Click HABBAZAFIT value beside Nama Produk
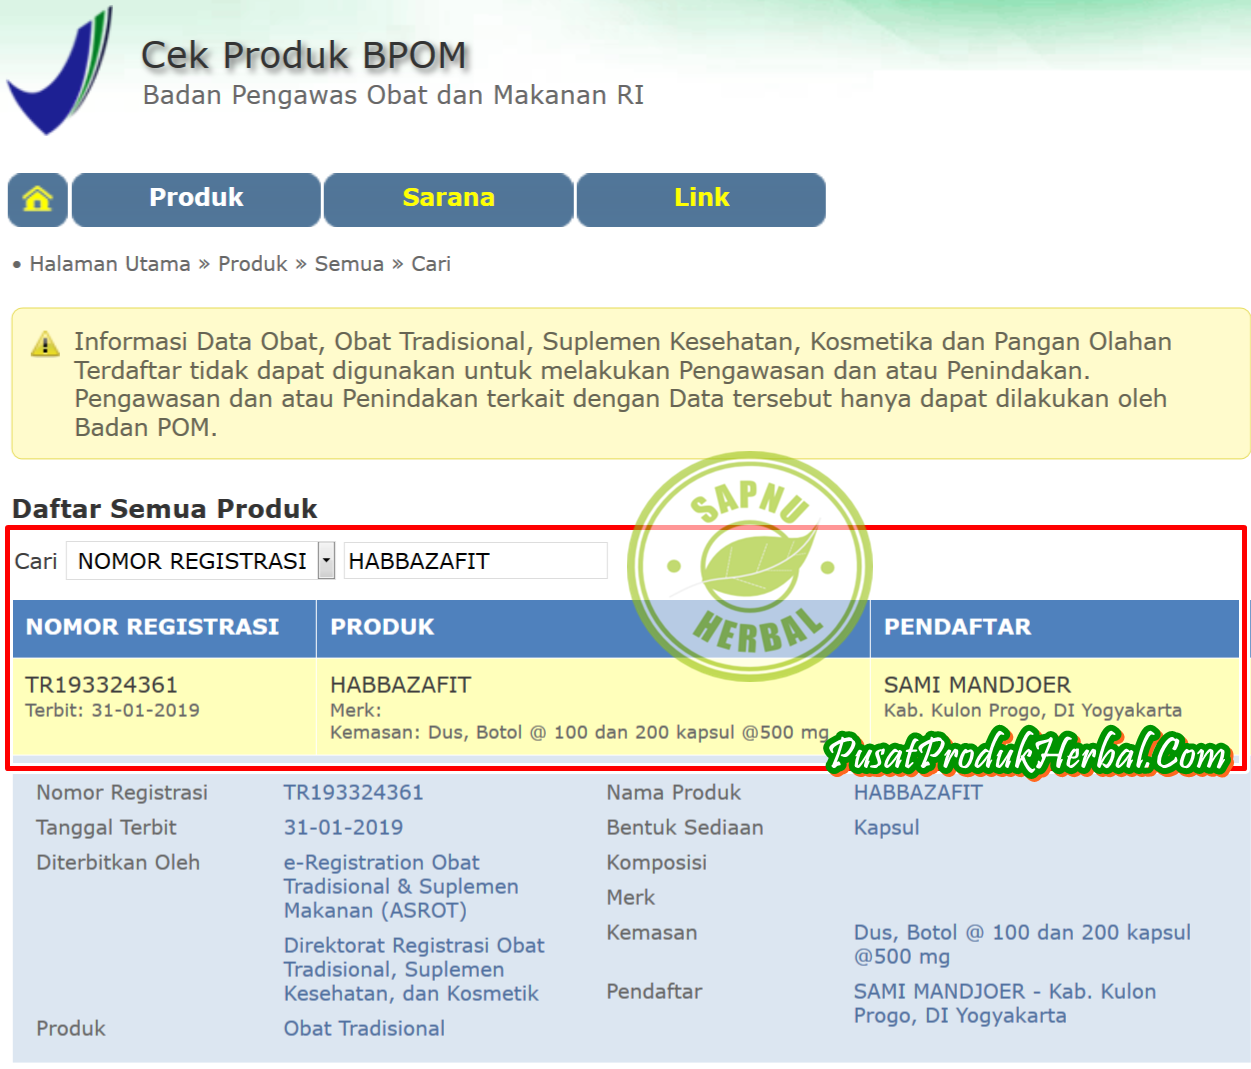This screenshot has width=1251, height=1069. click(x=918, y=793)
